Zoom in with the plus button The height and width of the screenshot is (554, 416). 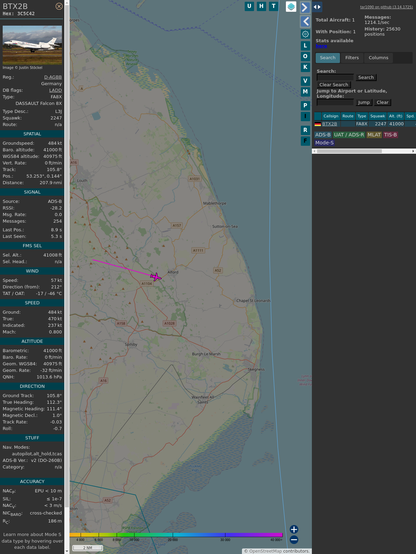pyautogui.click(x=294, y=529)
